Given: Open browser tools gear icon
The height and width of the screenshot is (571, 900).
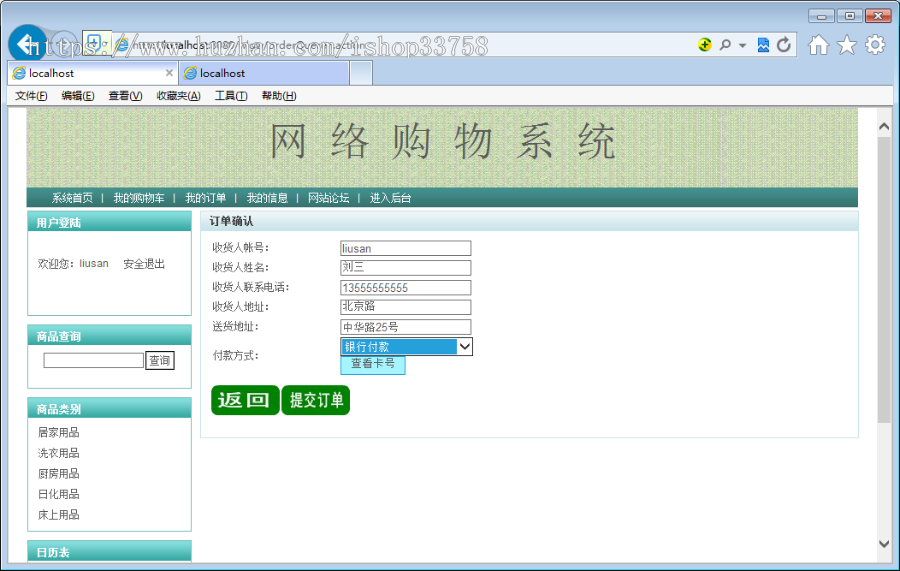Looking at the screenshot, I should (x=875, y=45).
